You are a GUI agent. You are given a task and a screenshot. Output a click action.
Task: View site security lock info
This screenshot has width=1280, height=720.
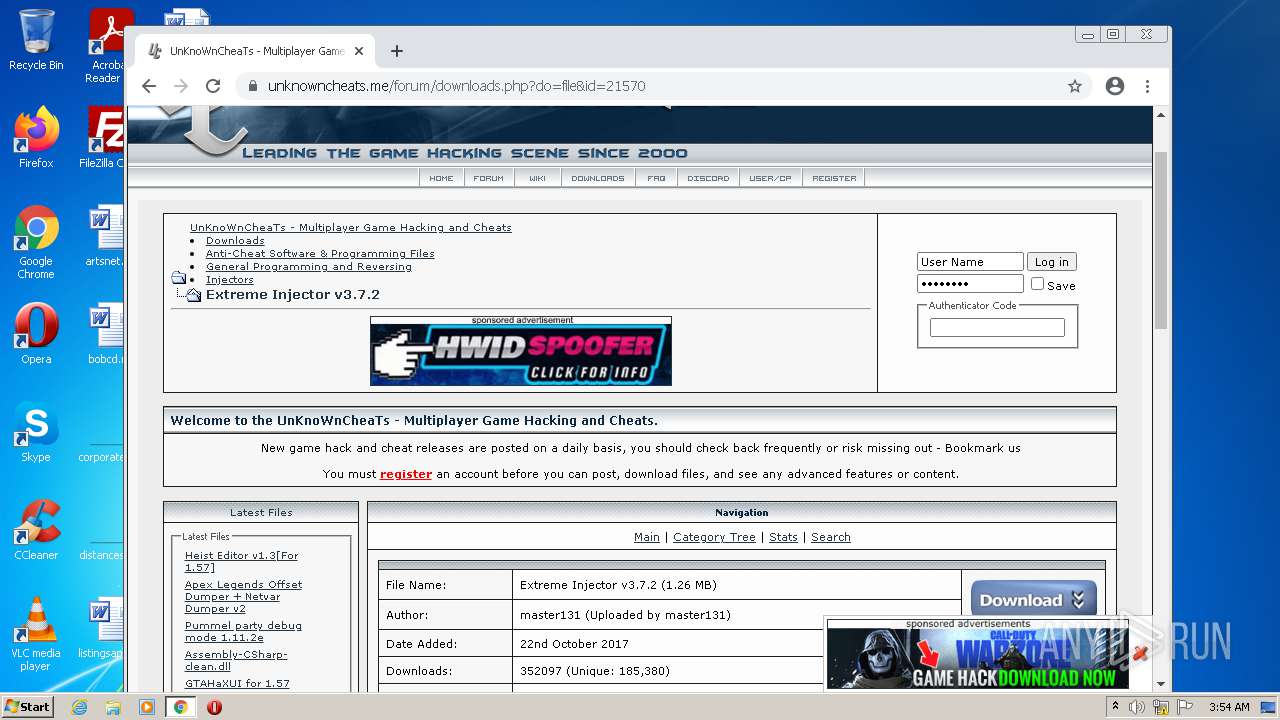click(252, 86)
